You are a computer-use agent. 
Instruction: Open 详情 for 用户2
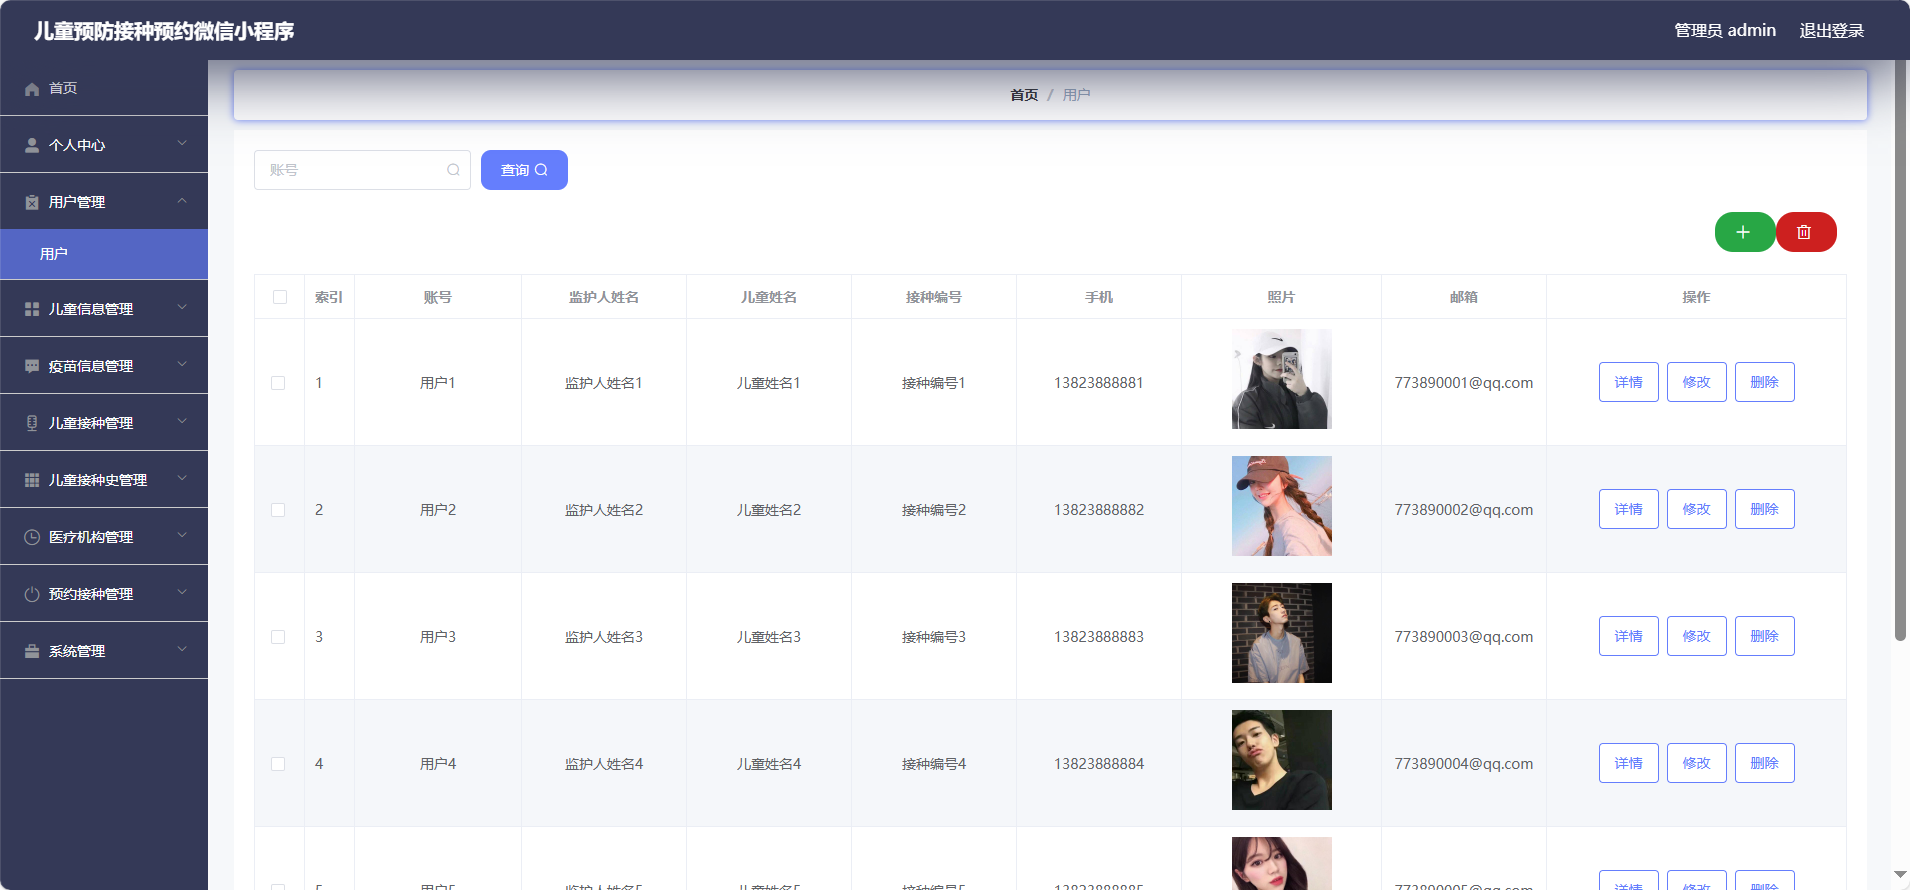coord(1629,509)
